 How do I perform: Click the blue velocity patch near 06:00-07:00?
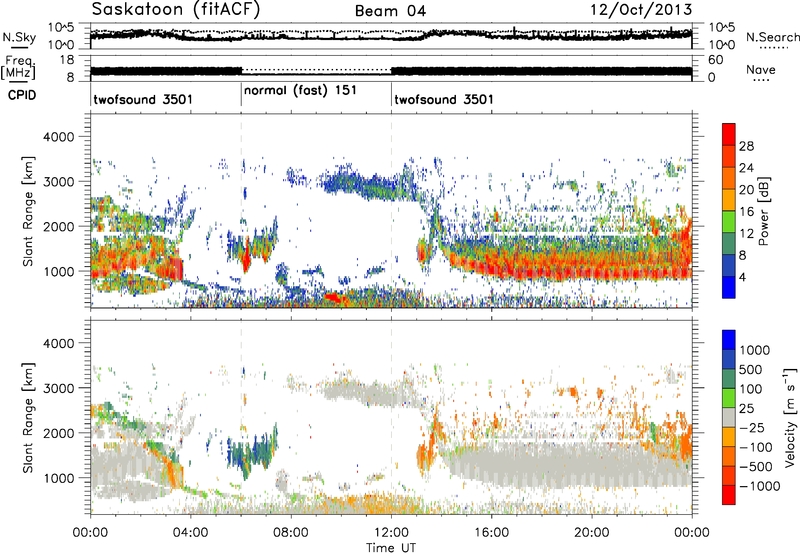pos(252,451)
